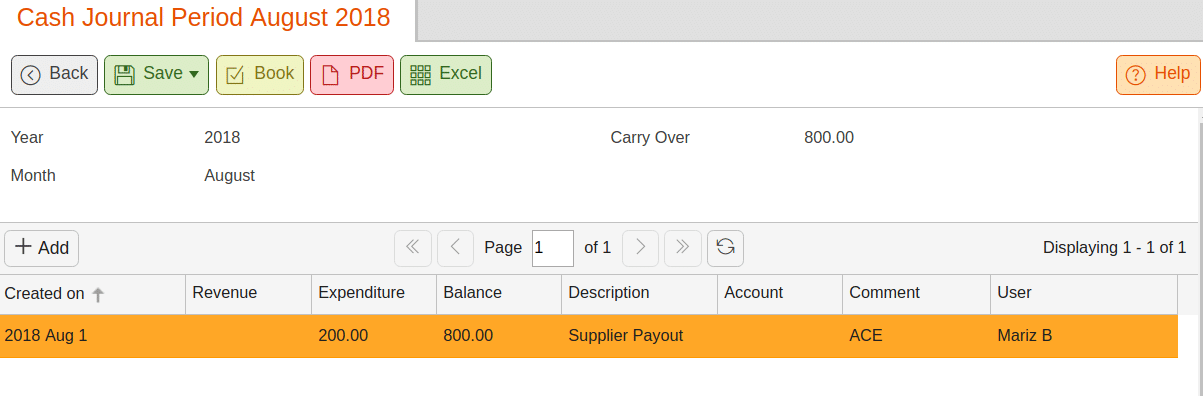
Task: Export the journal to Excel
Action: (446, 75)
